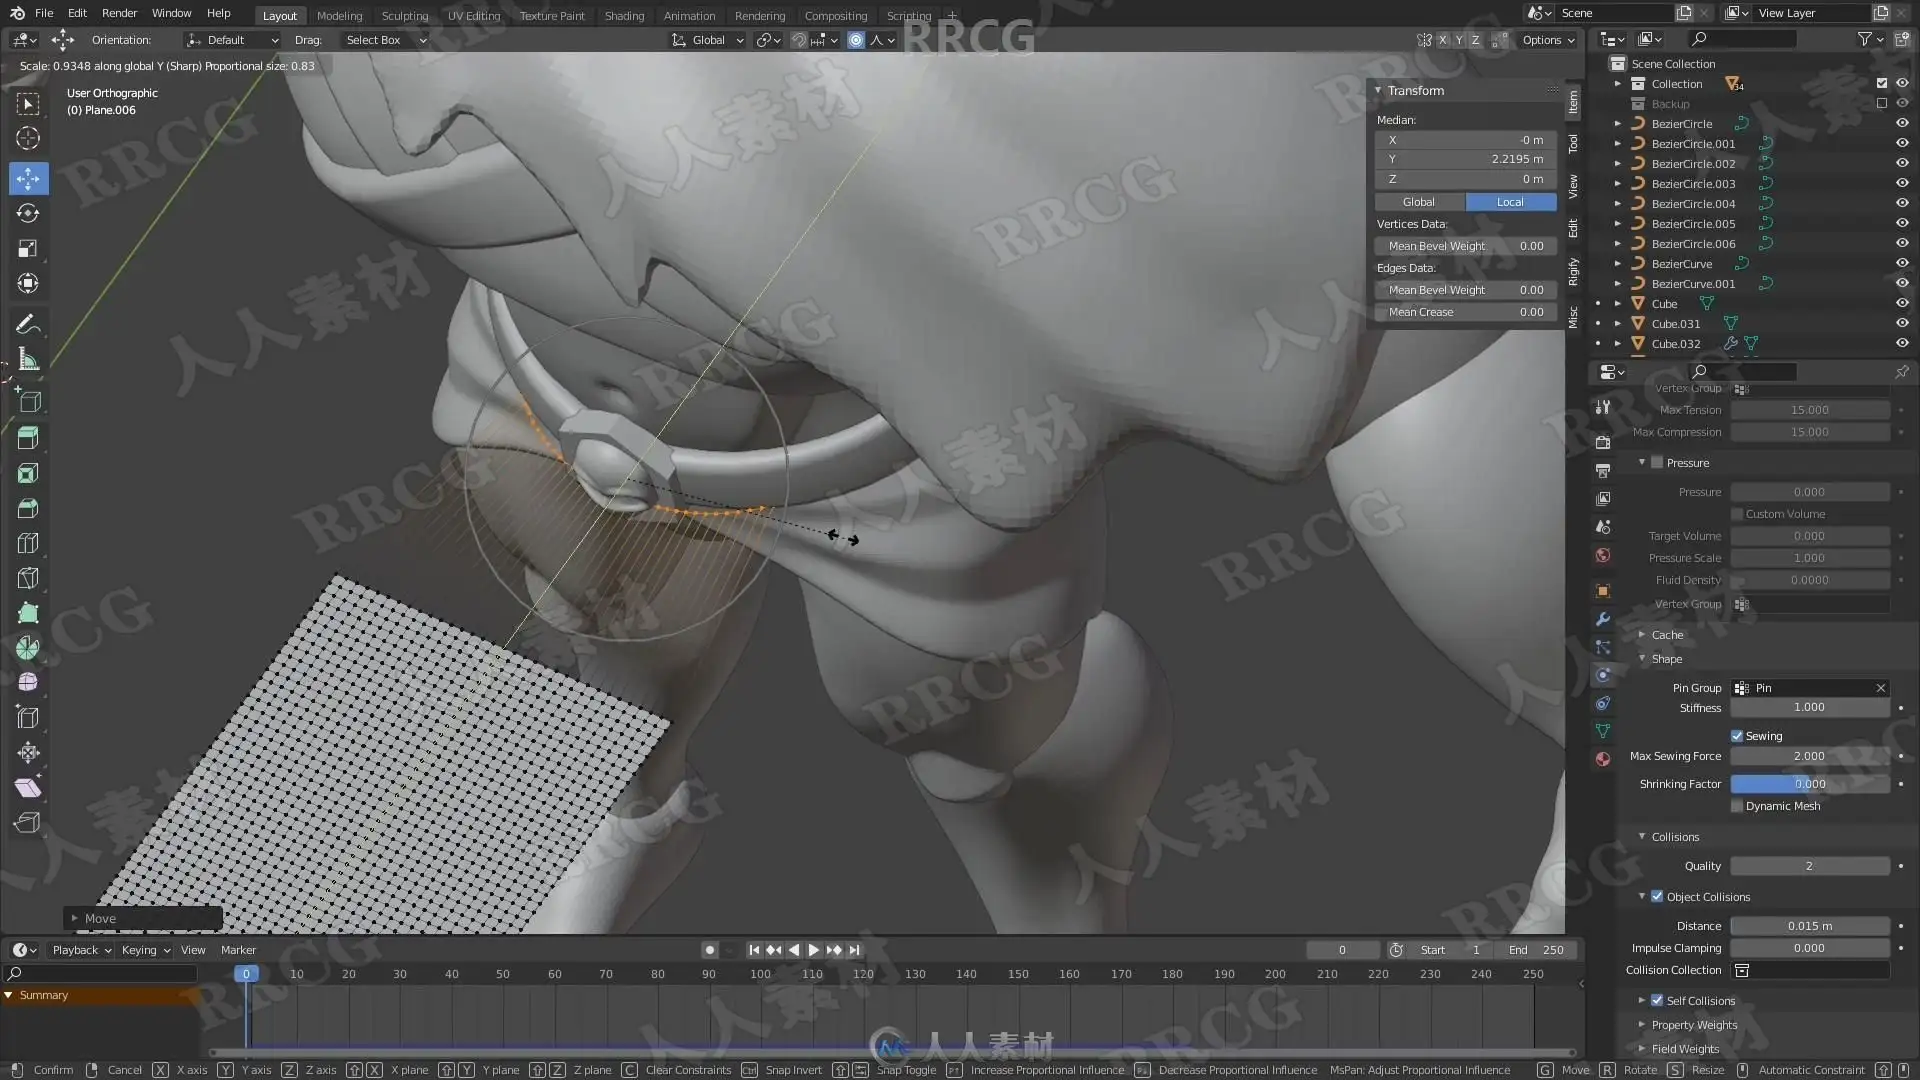Select the Move tool in toolbar
The width and height of the screenshot is (1920, 1080).
[28, 178]
